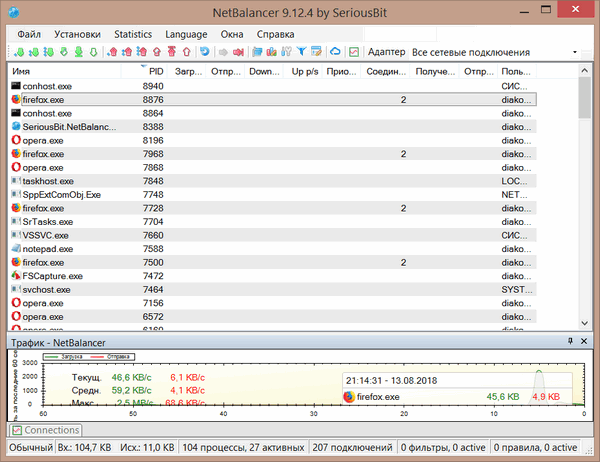Sort by the Прио... column header
Image resolution: width=600 pixels, height=462 pixels.
341,71
